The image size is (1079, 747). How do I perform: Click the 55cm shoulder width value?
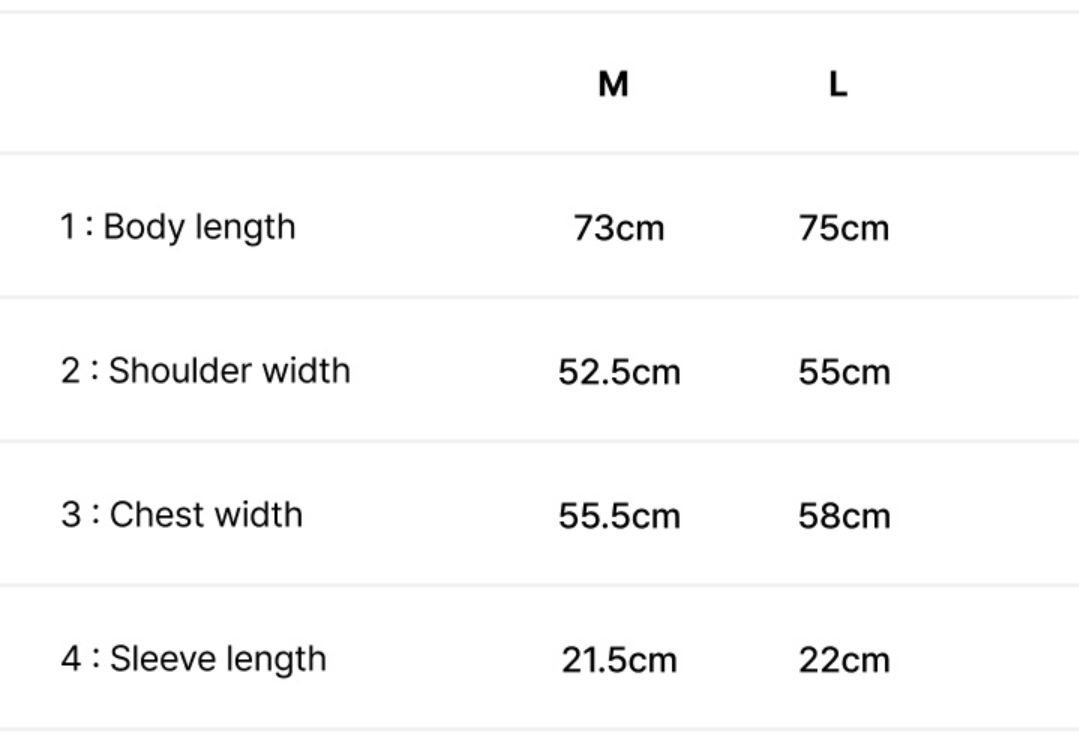843,372
